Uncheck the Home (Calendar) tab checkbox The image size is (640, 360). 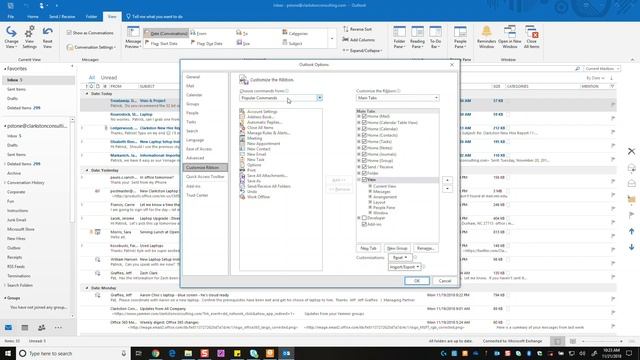pyautogui.click(x=364, y=129)
